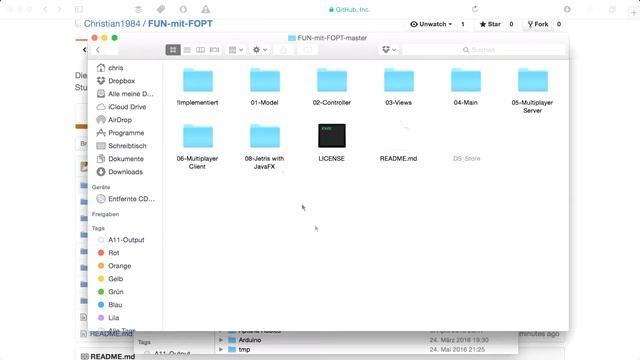The height and width of the screenshot is (360, 640).
Task: Click the Share button in Finder toolbar
Action: tap(284, 50)
